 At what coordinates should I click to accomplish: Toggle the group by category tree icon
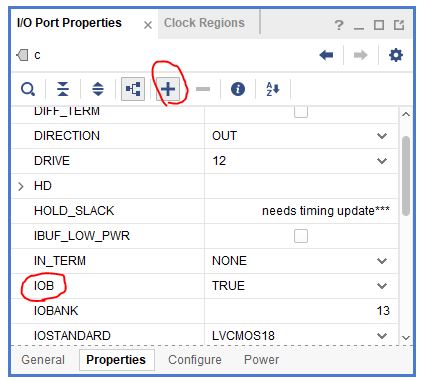point(133,89)
